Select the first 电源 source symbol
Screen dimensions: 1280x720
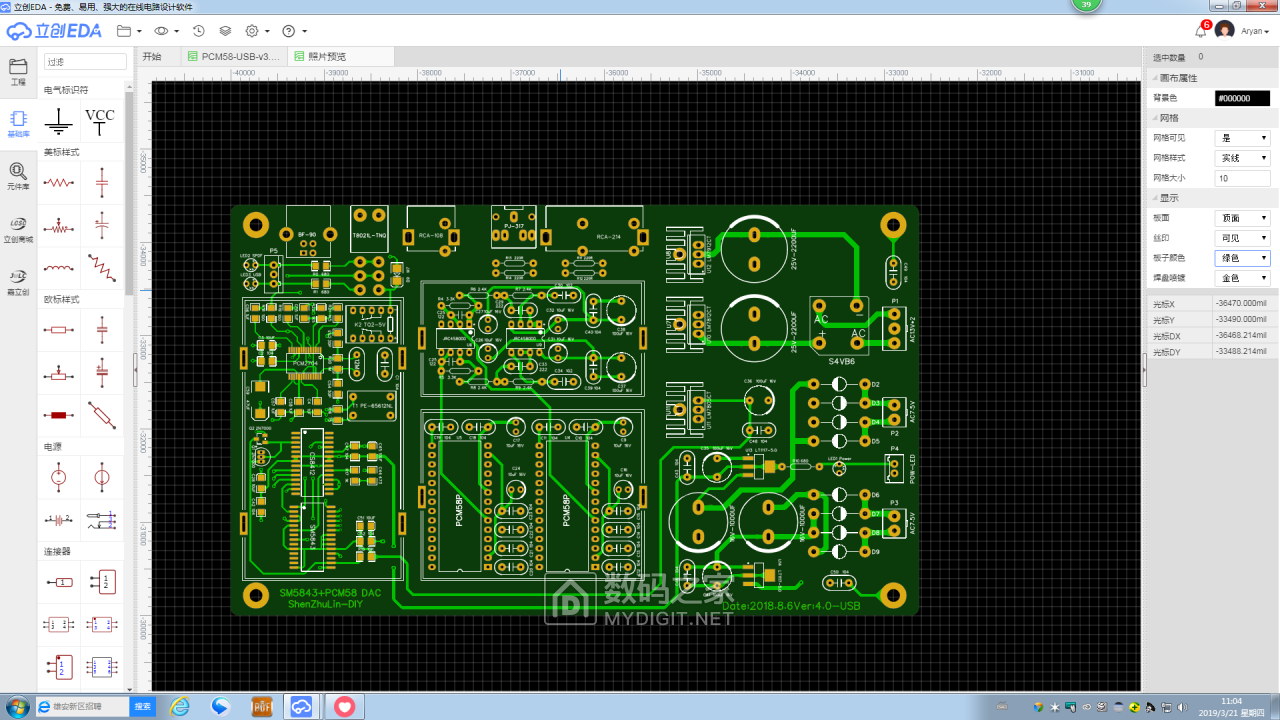click(60, 477)
